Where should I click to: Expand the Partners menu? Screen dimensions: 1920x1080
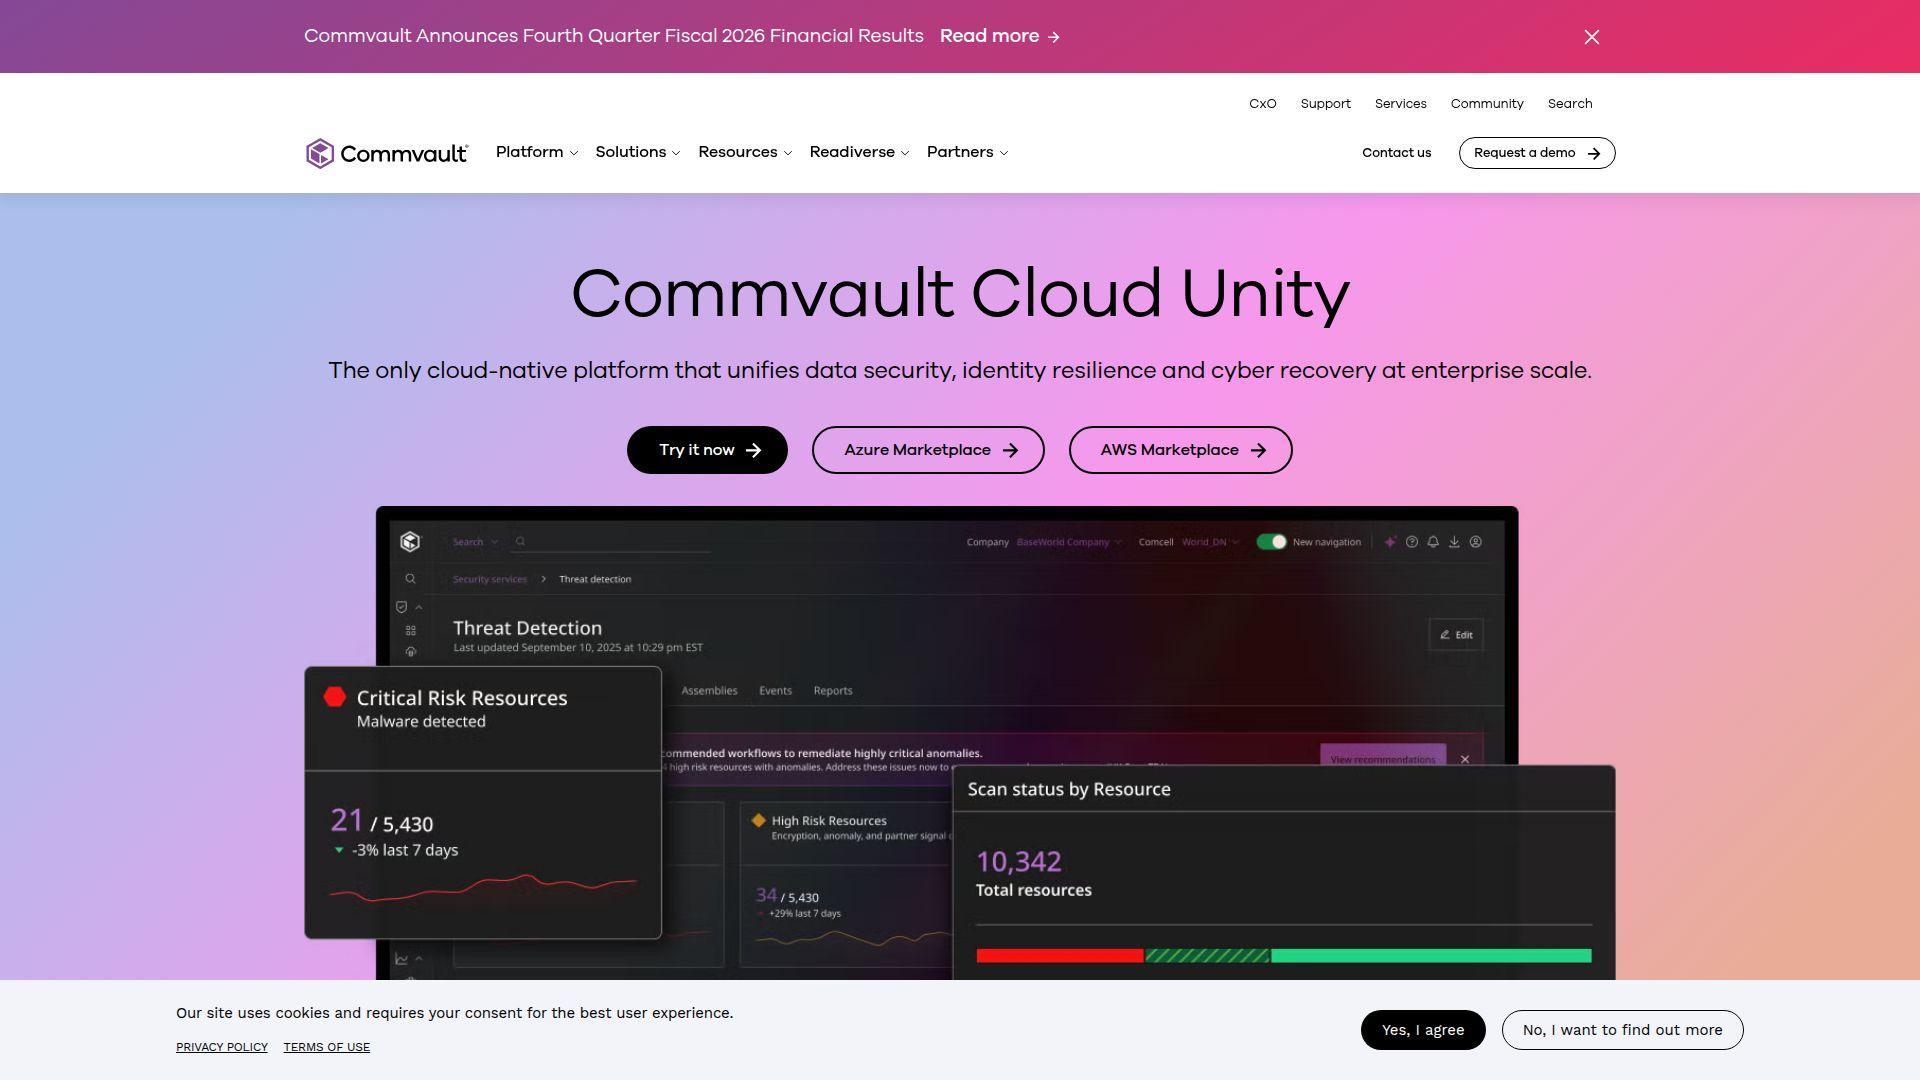click(x=967, y=152)
